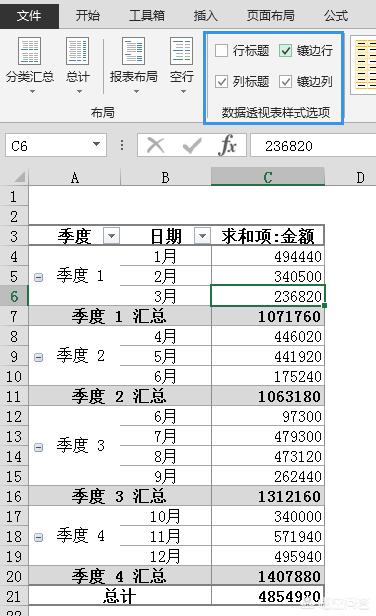This screenshot has width=376, height=616.
Task: Toggle the 镶边列 checkbox
Action: [x=286, y=82]
